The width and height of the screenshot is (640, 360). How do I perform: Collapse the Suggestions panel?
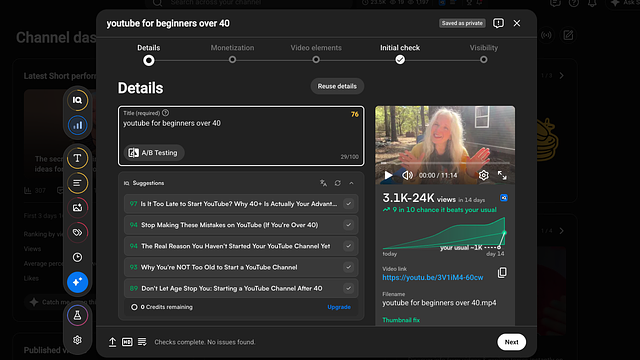point(351,183)
